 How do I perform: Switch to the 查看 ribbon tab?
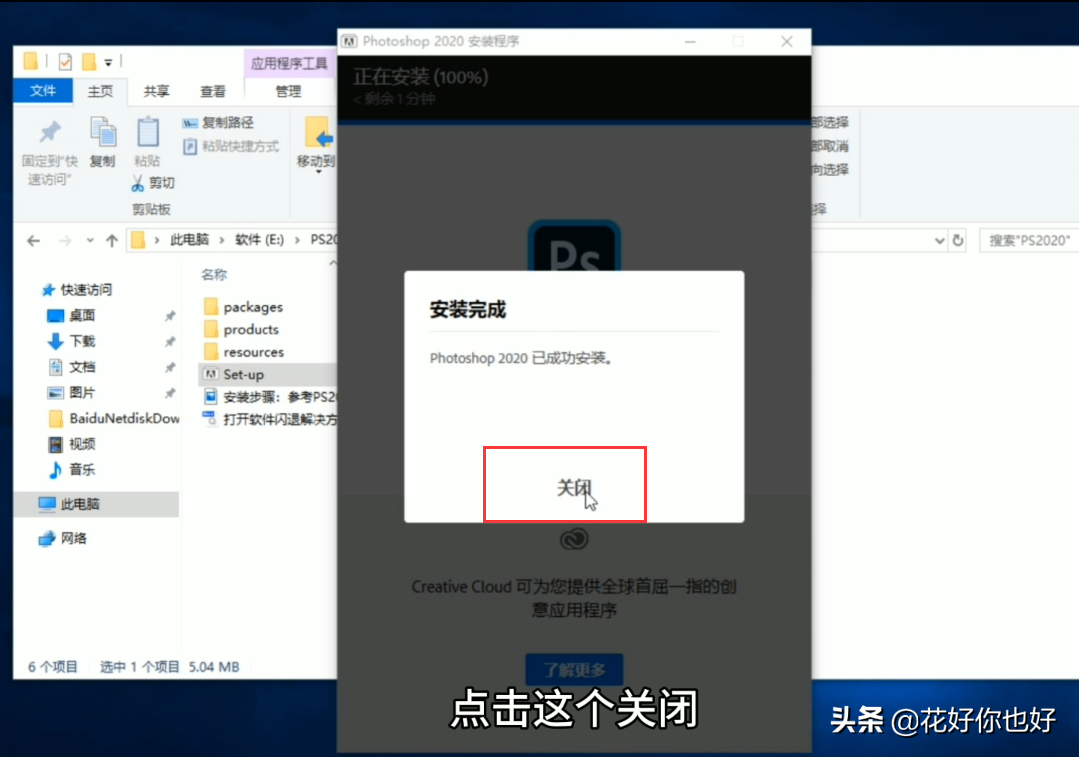click(213, 91)
